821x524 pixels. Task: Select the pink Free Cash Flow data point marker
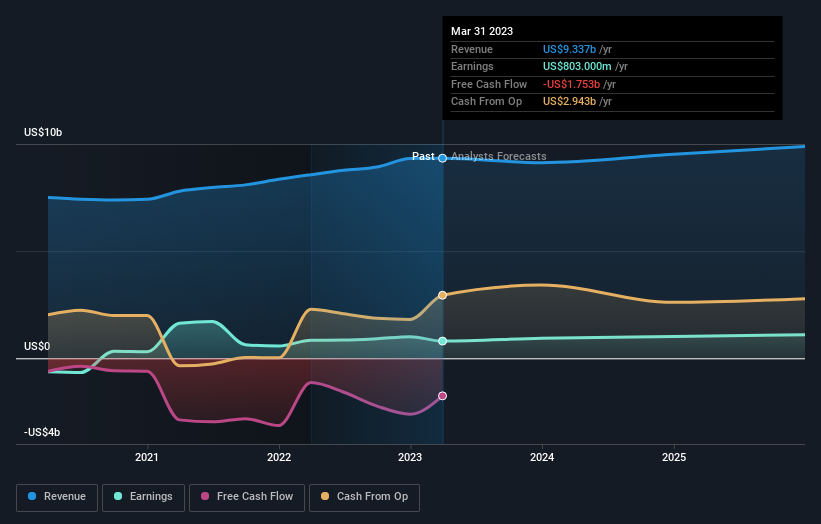442,396
